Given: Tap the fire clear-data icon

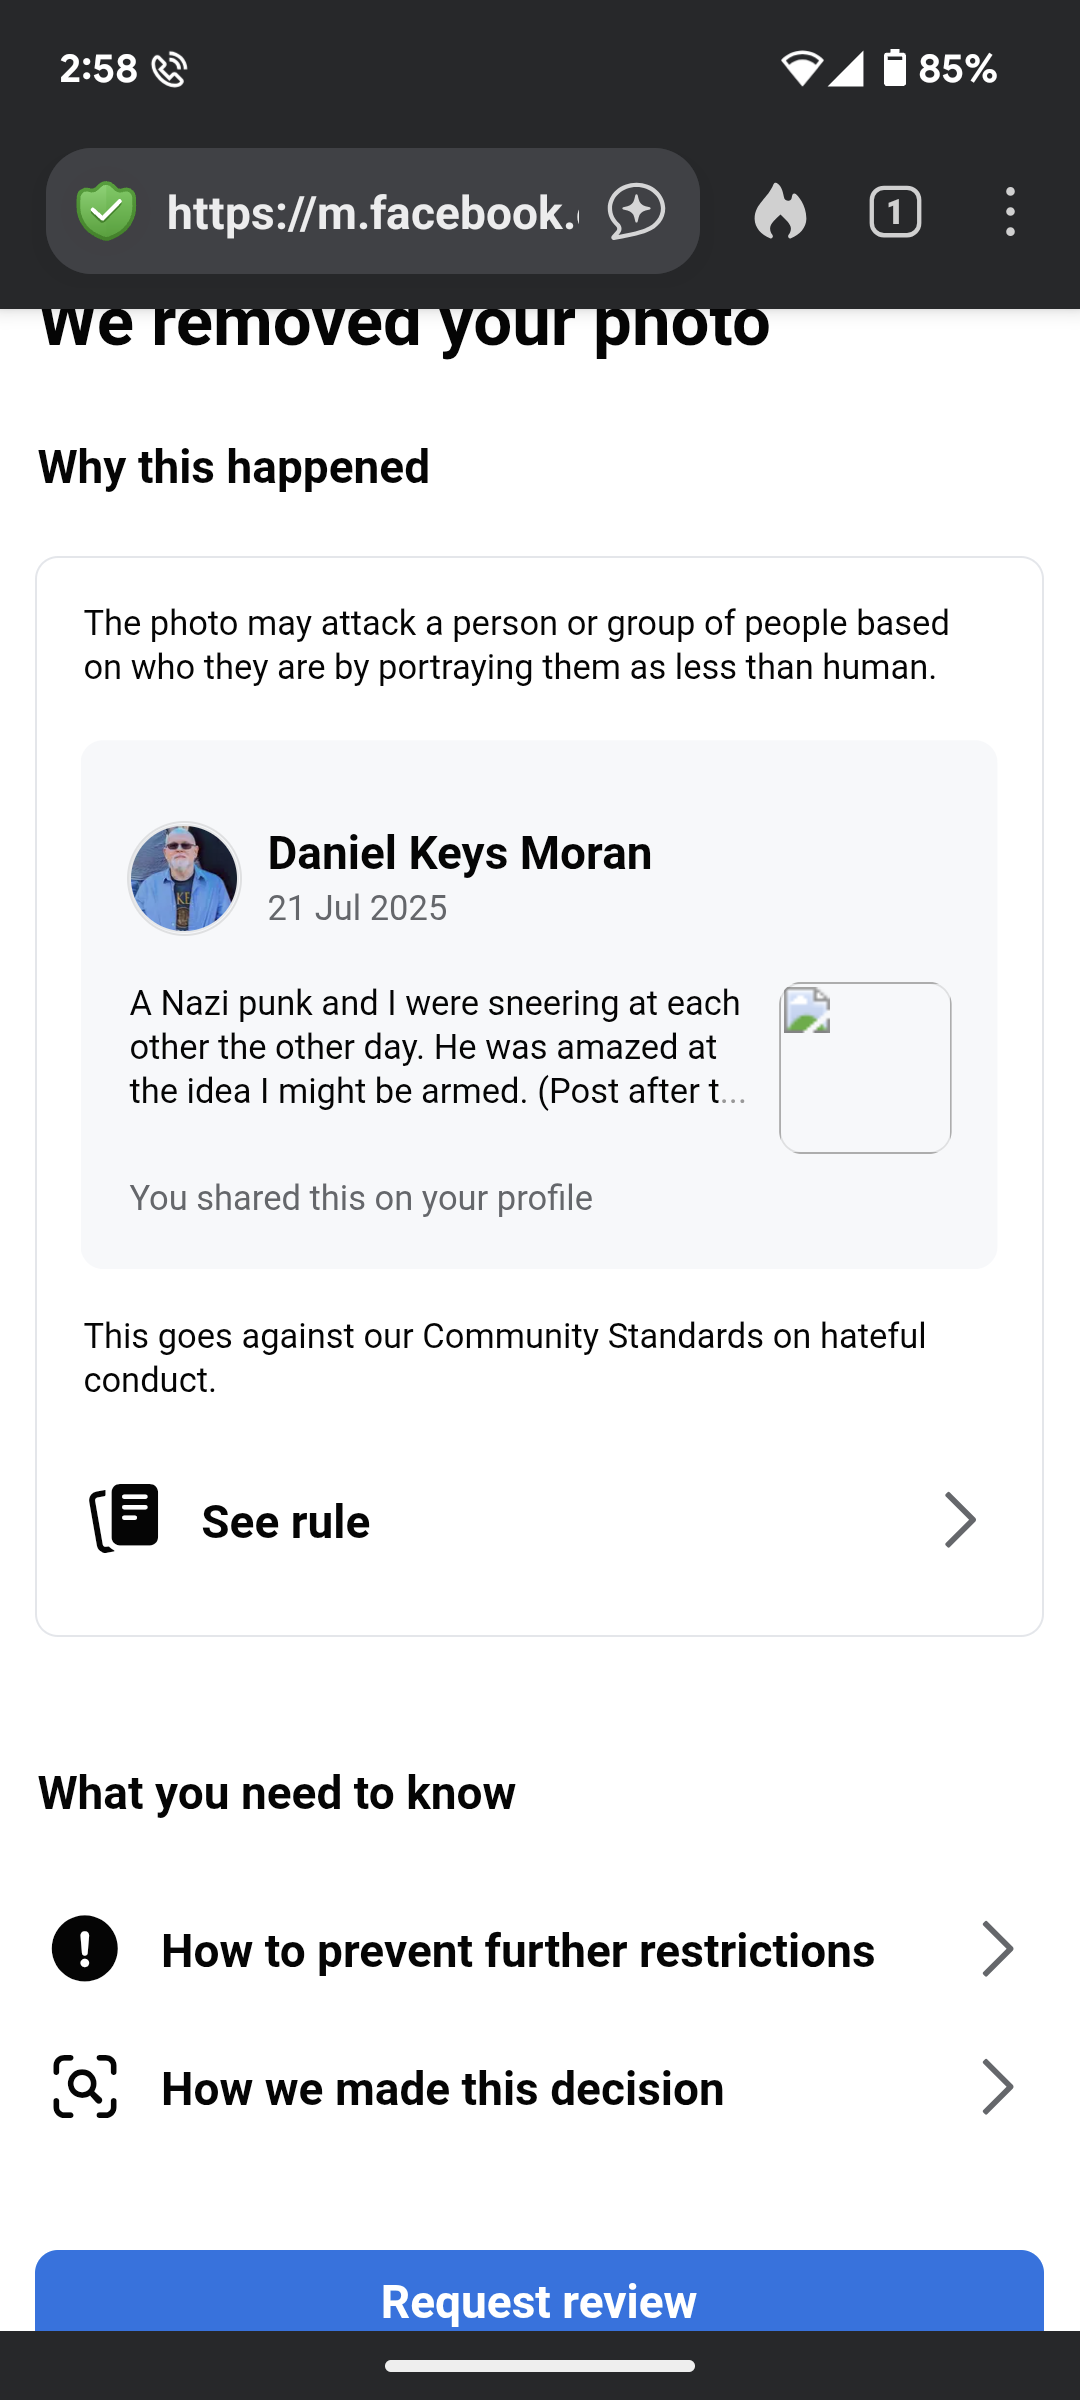Looking at the screenshot, I should (780, 212).
